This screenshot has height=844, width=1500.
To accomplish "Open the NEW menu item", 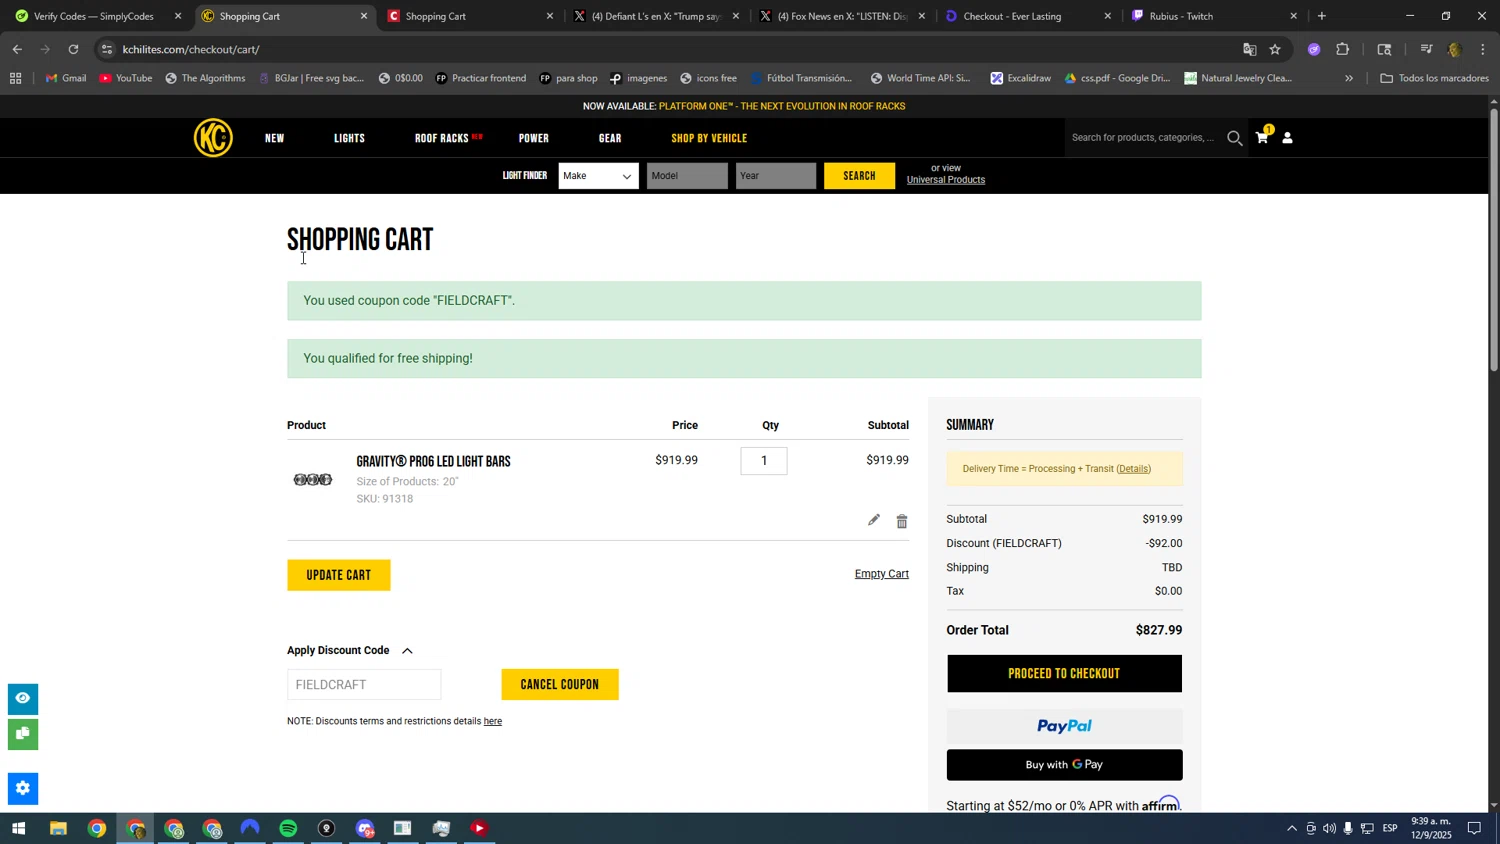I will 274,138.
